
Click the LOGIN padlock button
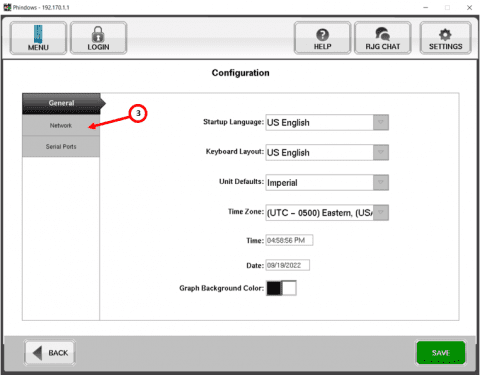tap(98, 38)
